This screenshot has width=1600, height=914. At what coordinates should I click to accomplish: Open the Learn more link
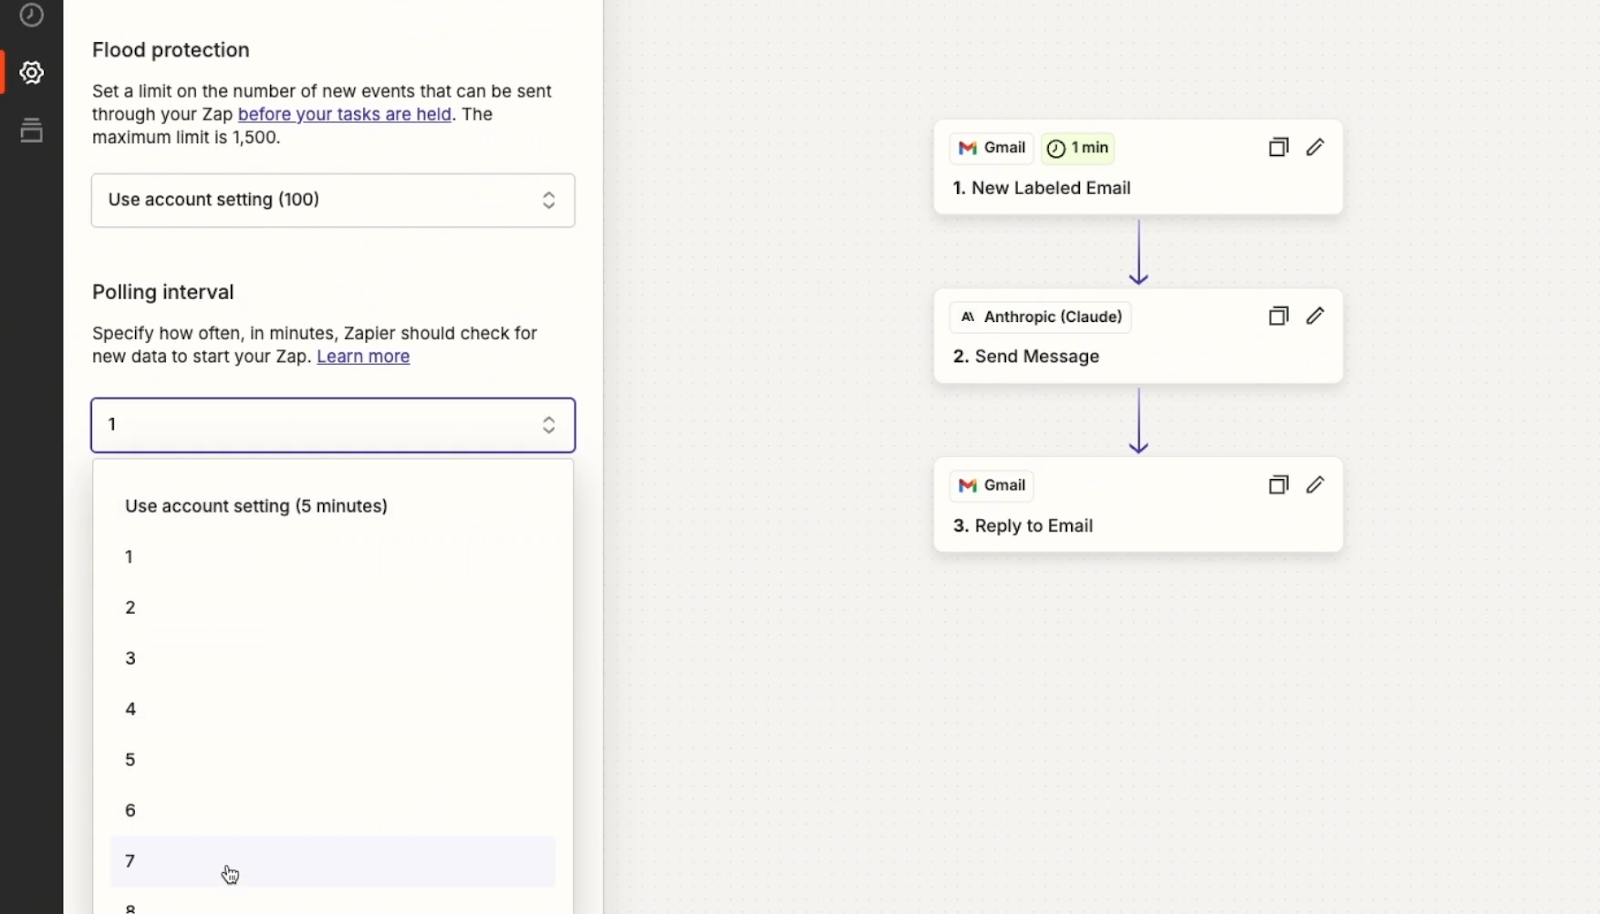click(x=363, y=356)
